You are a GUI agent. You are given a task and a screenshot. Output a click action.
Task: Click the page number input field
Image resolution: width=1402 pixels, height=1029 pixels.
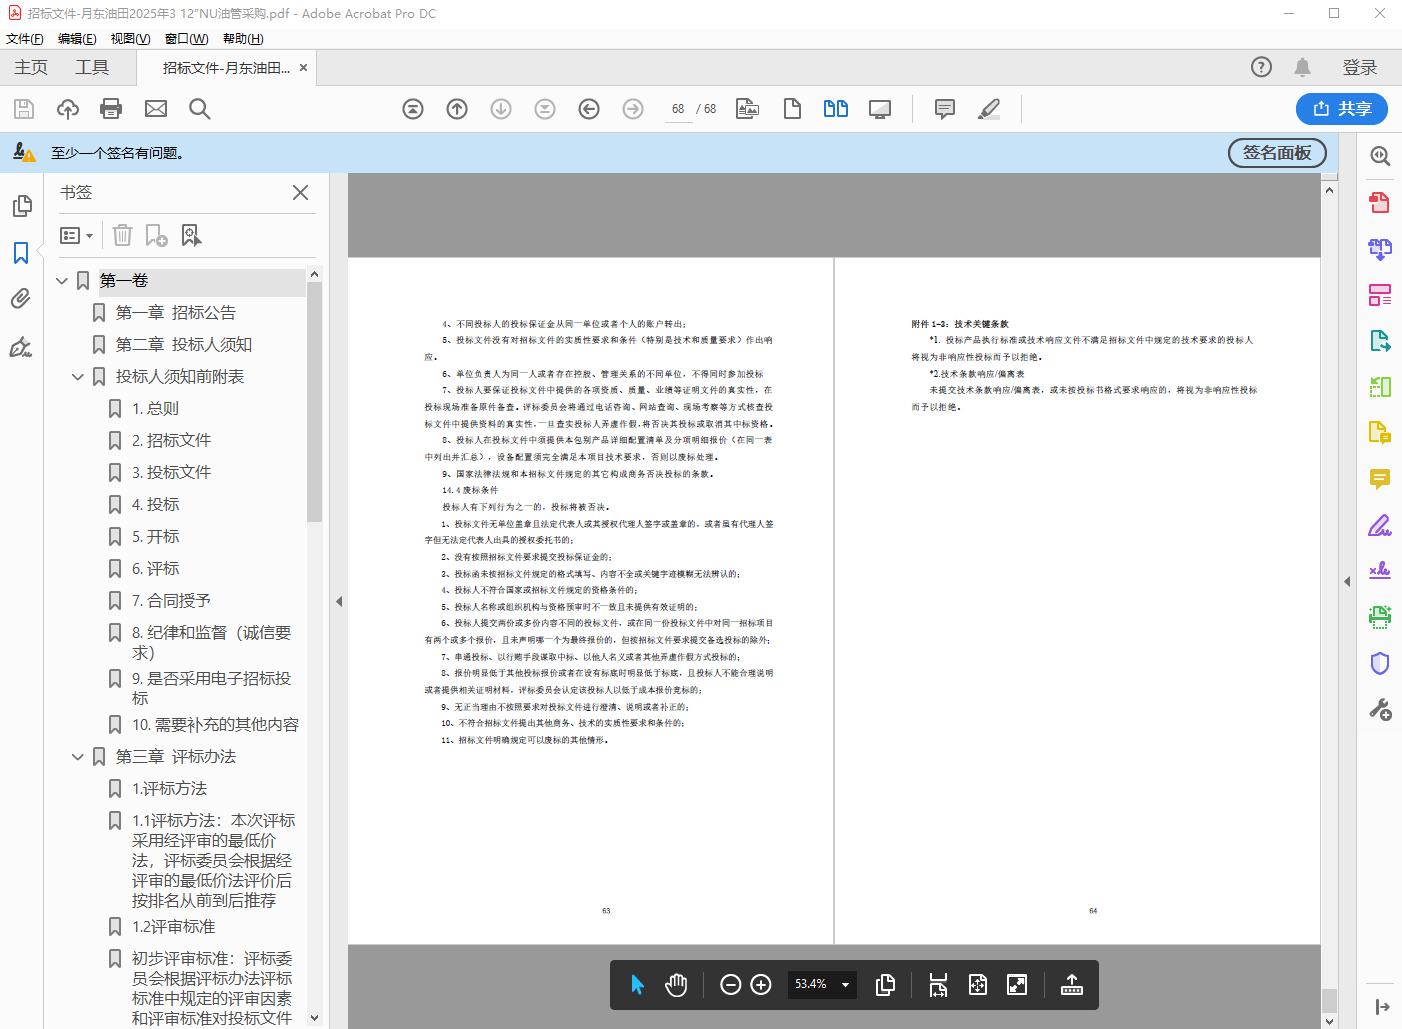pyautogui.click(x=678, y=109)
